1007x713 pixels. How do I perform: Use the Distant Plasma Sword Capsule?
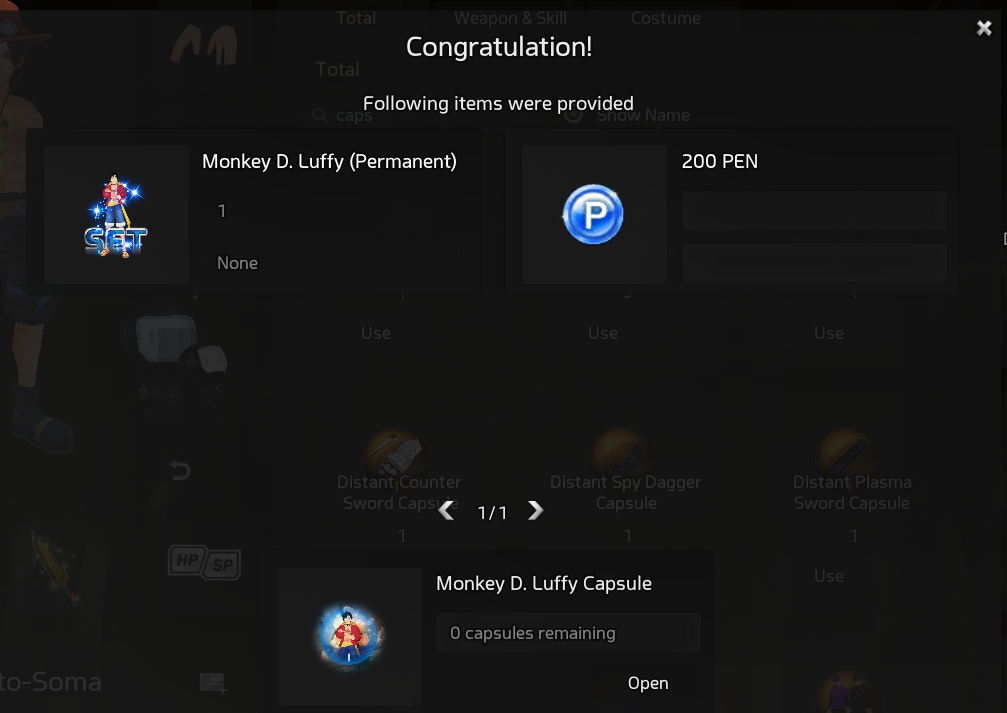[829, 576]
